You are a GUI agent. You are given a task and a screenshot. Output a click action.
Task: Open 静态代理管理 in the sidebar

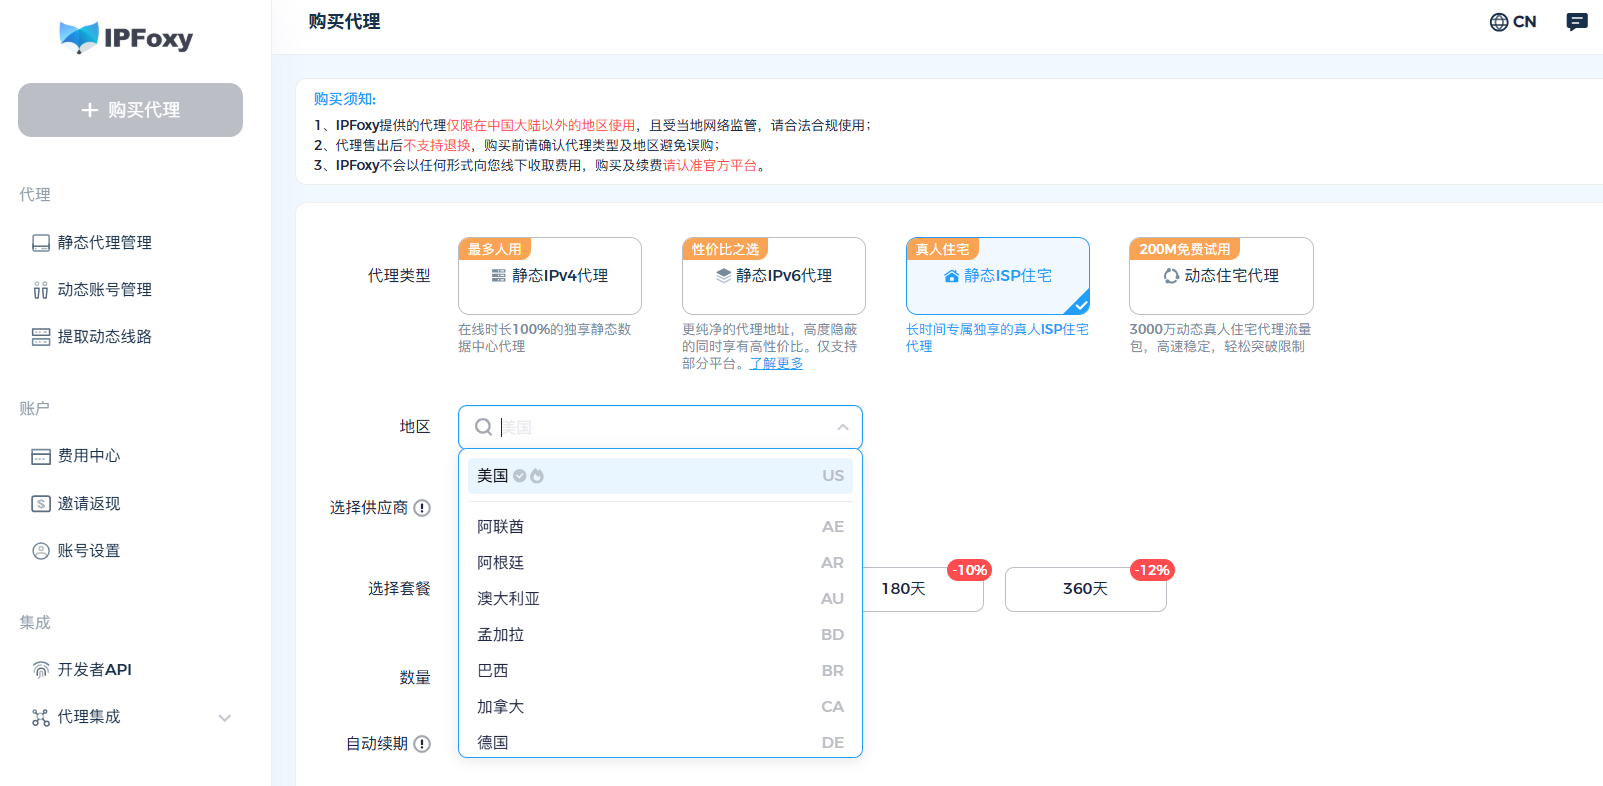[104, 243]
